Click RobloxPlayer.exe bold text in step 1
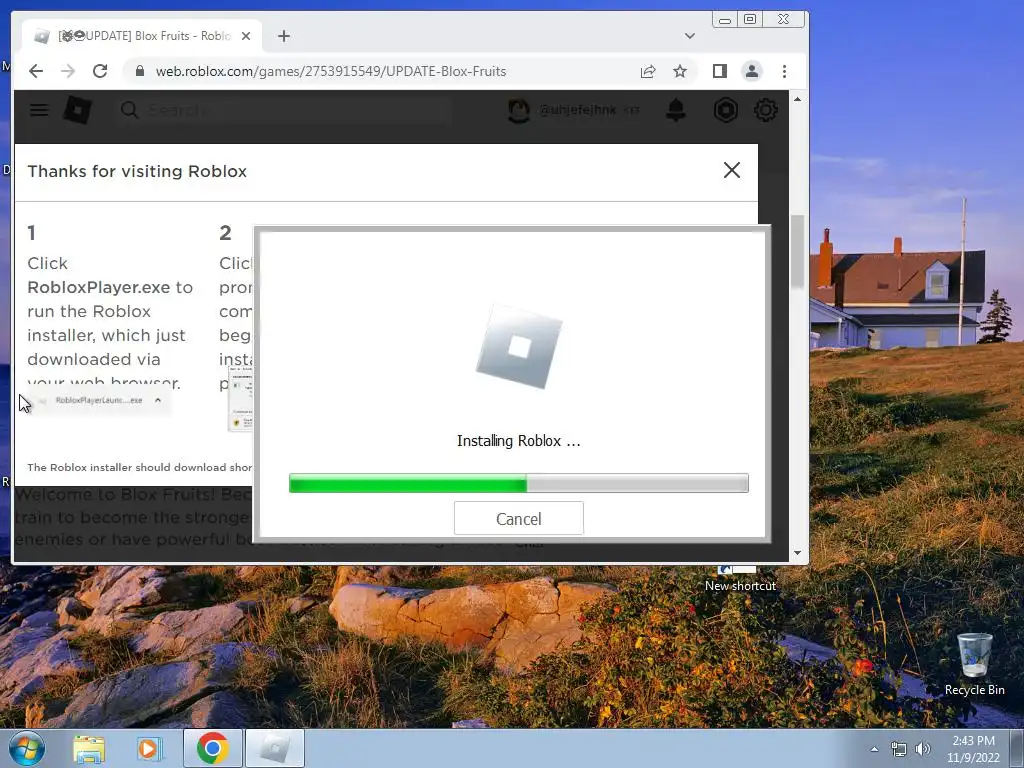 (98, 287)
